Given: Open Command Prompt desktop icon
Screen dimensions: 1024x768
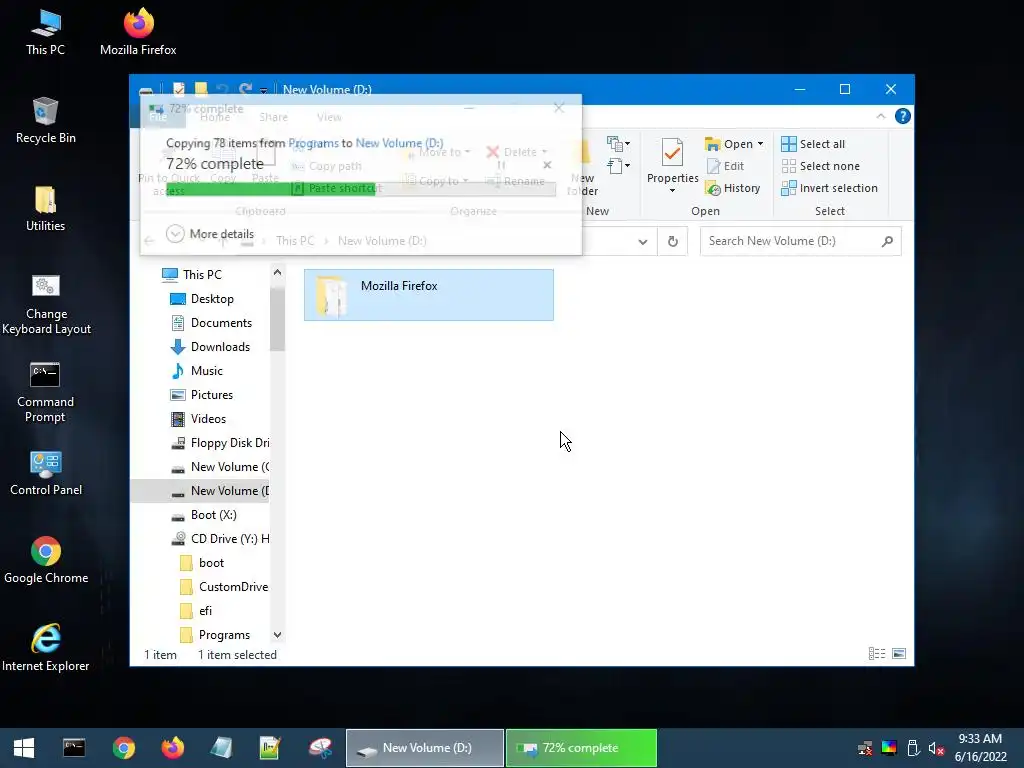Looking at the screenshot, I should click(46, 392).
